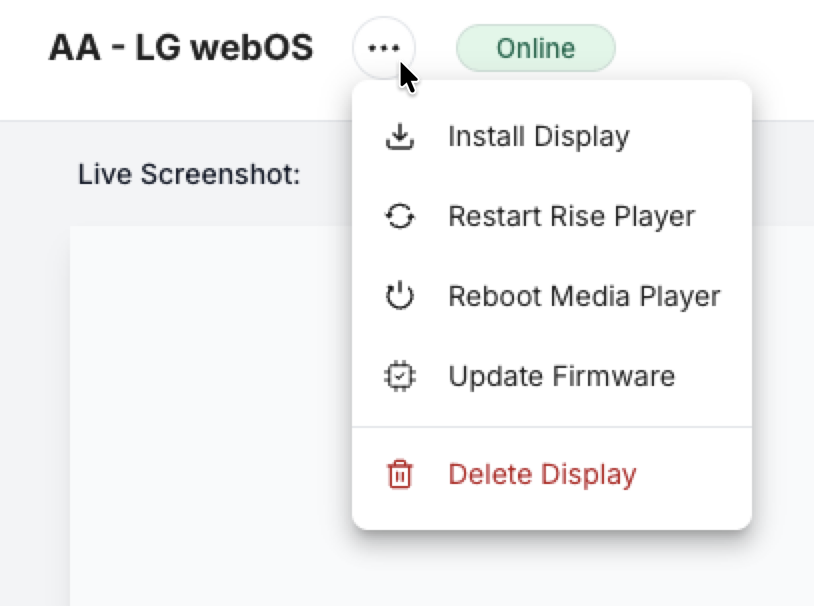Choose Restart Rise Player from the menu

pyautogui.click(x=571, y=217)
